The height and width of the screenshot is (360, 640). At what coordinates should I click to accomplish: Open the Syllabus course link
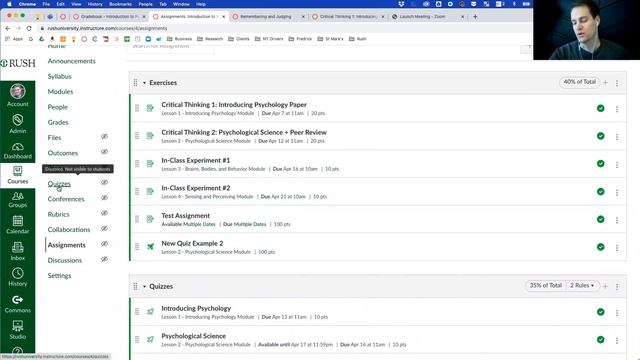pos(59,76)
